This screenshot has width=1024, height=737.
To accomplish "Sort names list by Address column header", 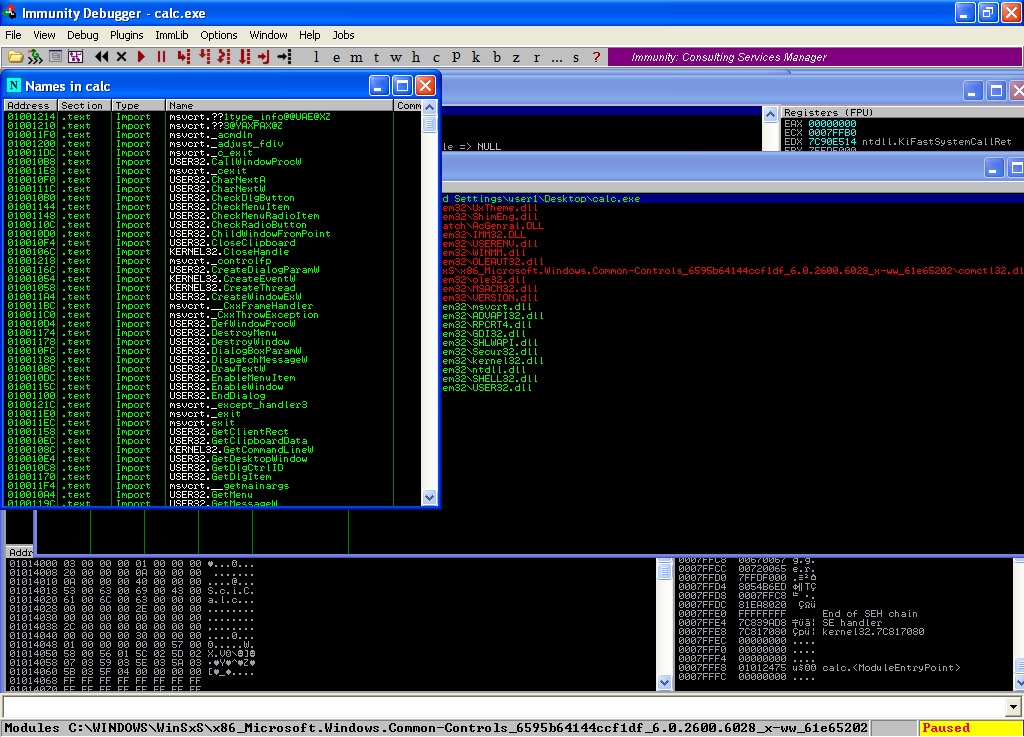I will pos(29,105).
